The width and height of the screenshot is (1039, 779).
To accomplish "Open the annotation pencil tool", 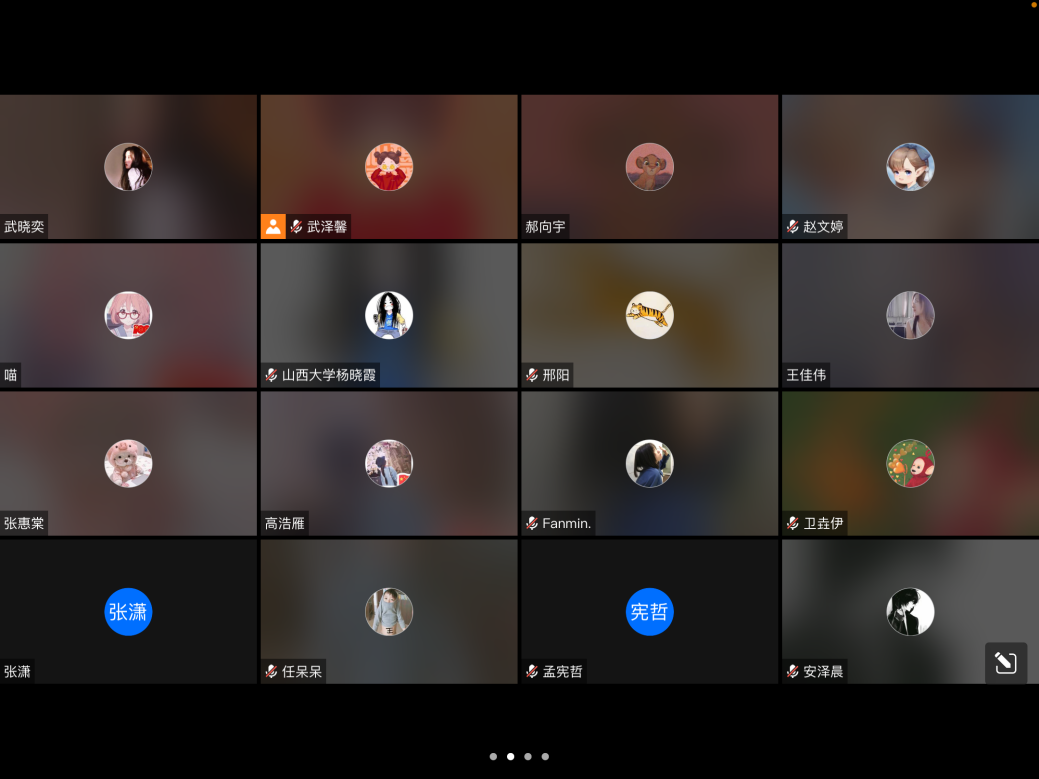I will 1006,662.
